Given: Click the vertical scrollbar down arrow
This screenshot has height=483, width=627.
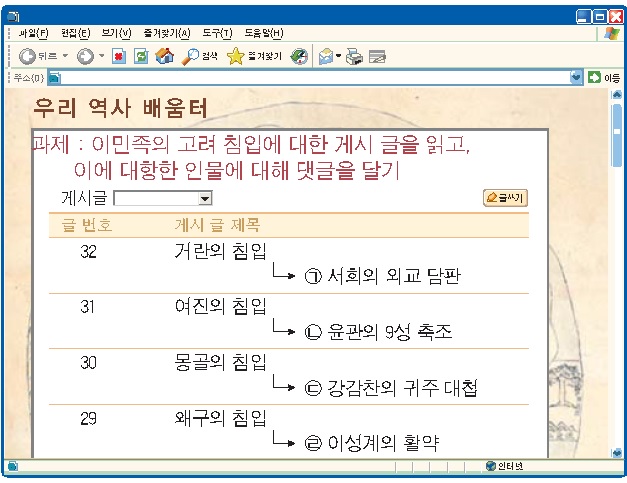Looking at the screenshot, I should pos(617,450).
